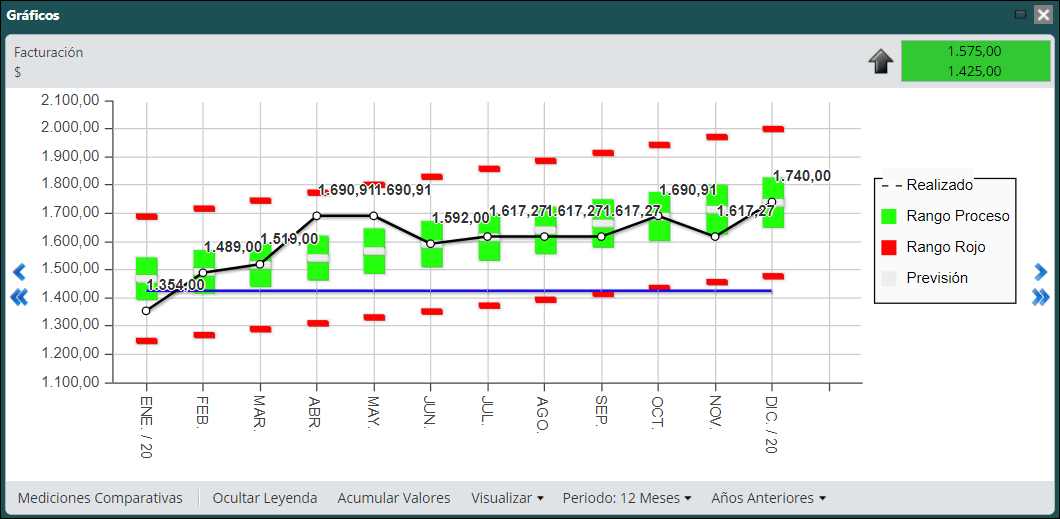
Task: Open the Años Anteriores dropdown
Action: pos(769,498)
